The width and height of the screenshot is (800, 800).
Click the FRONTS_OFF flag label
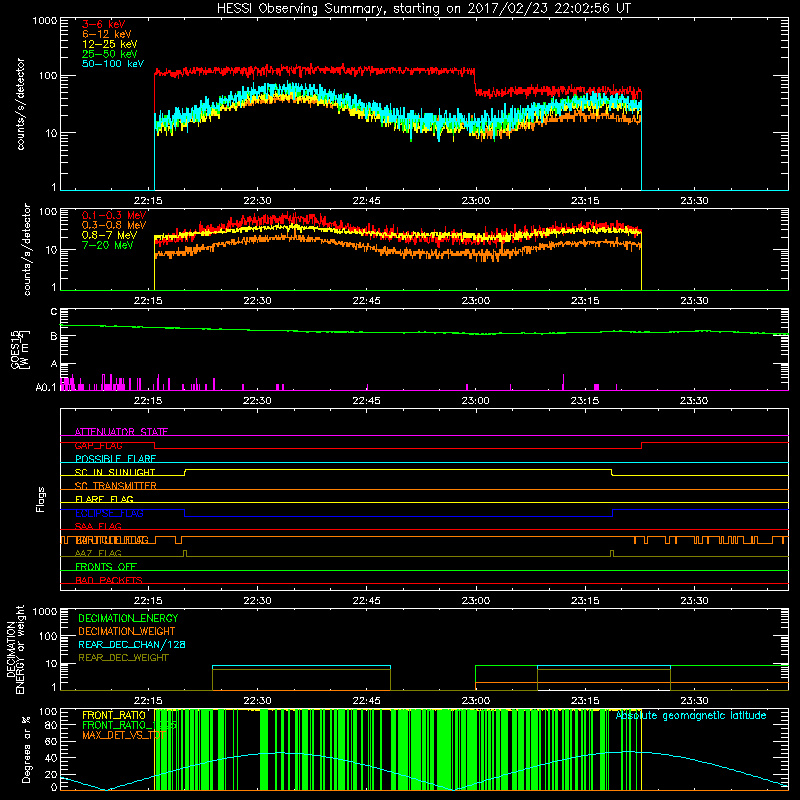click(x=106, y=567)
